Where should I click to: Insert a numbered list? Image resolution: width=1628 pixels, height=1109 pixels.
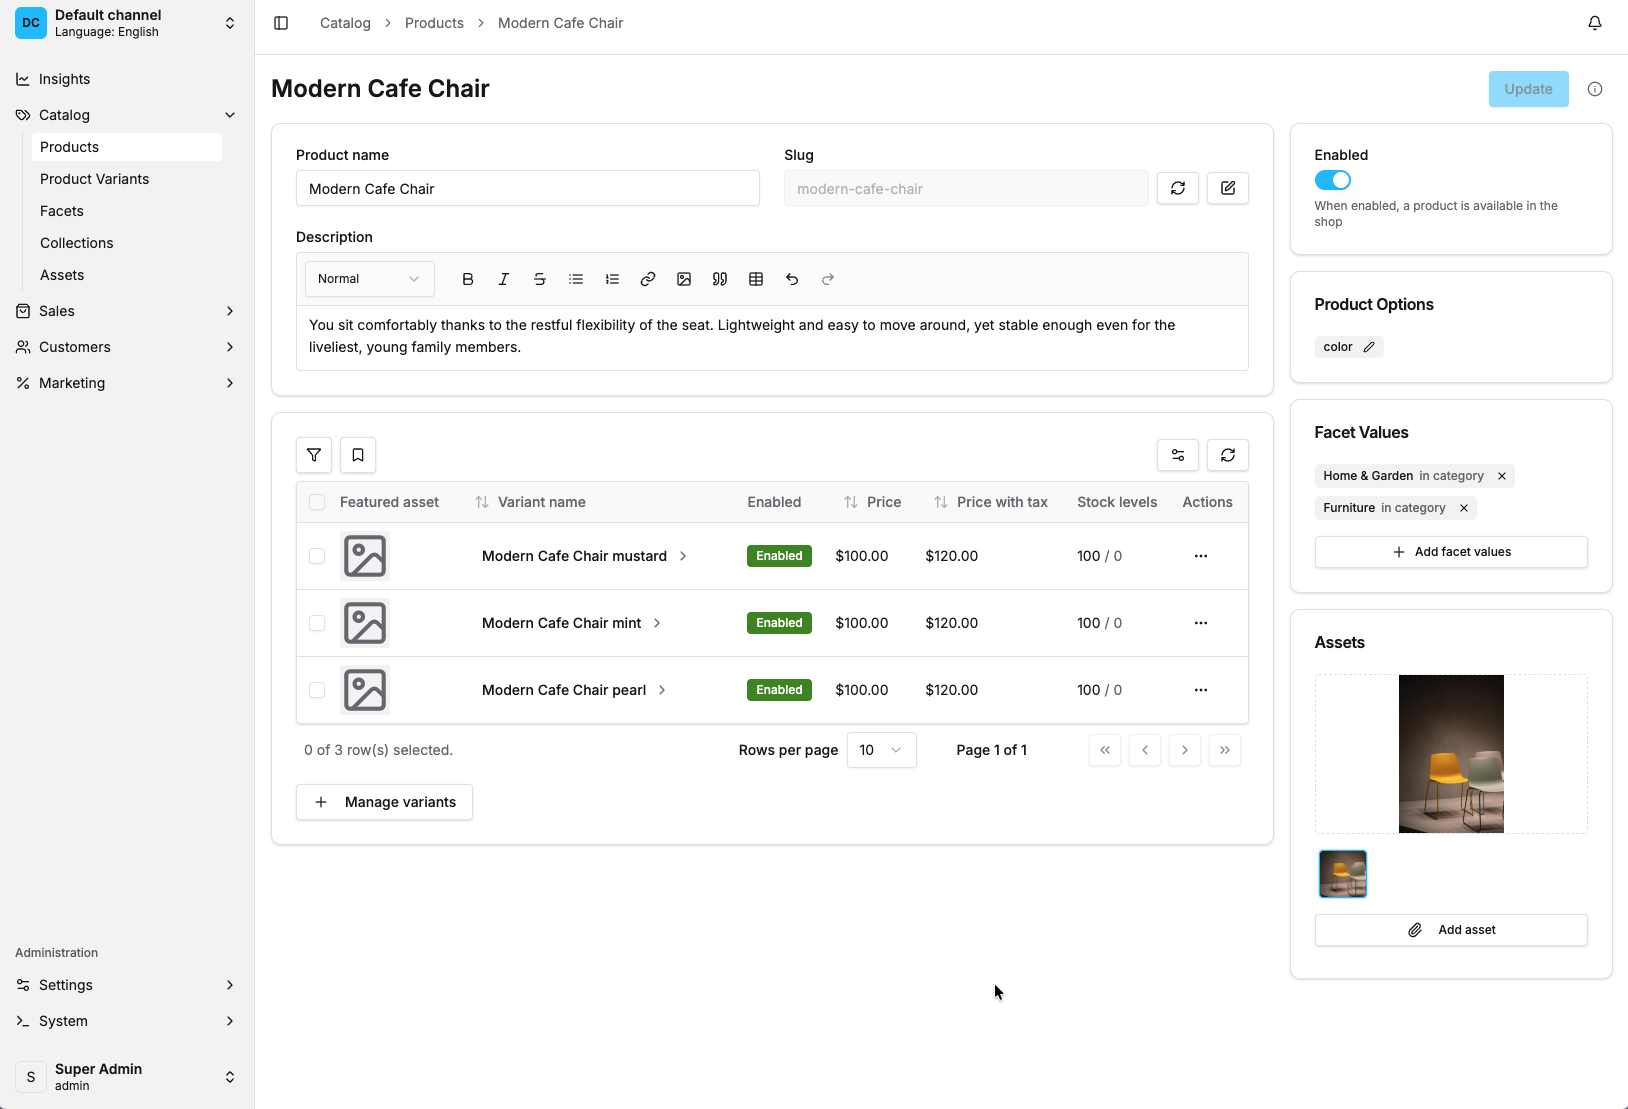tap(612, 279)
